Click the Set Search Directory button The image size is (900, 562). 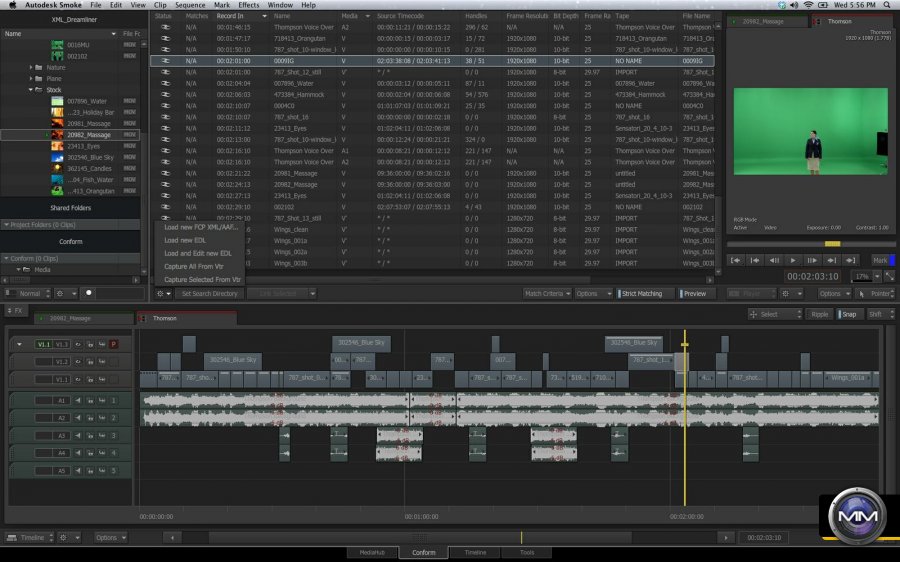[208, 294]
